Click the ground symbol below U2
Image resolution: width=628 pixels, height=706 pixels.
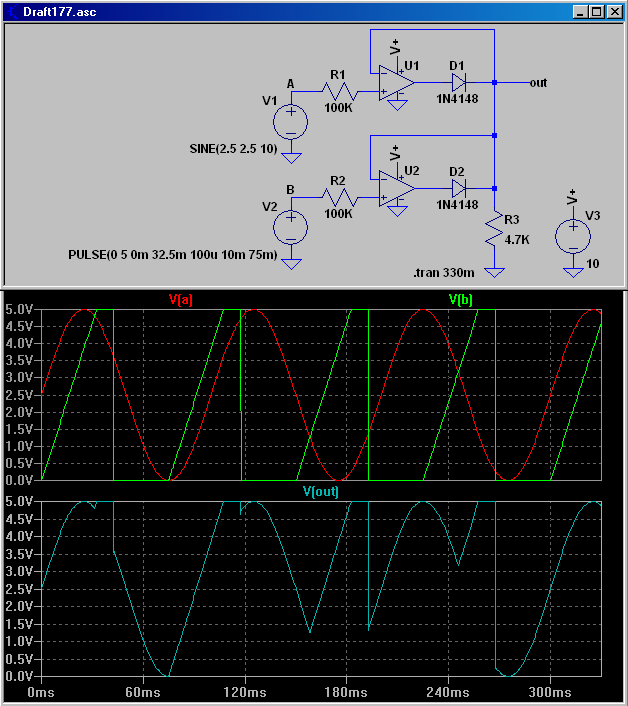[397, 211]
